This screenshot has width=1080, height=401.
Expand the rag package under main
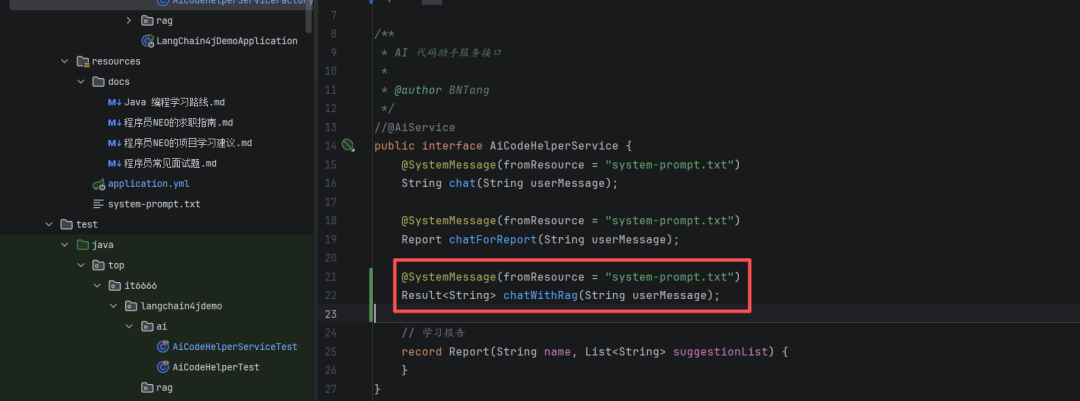129,20
